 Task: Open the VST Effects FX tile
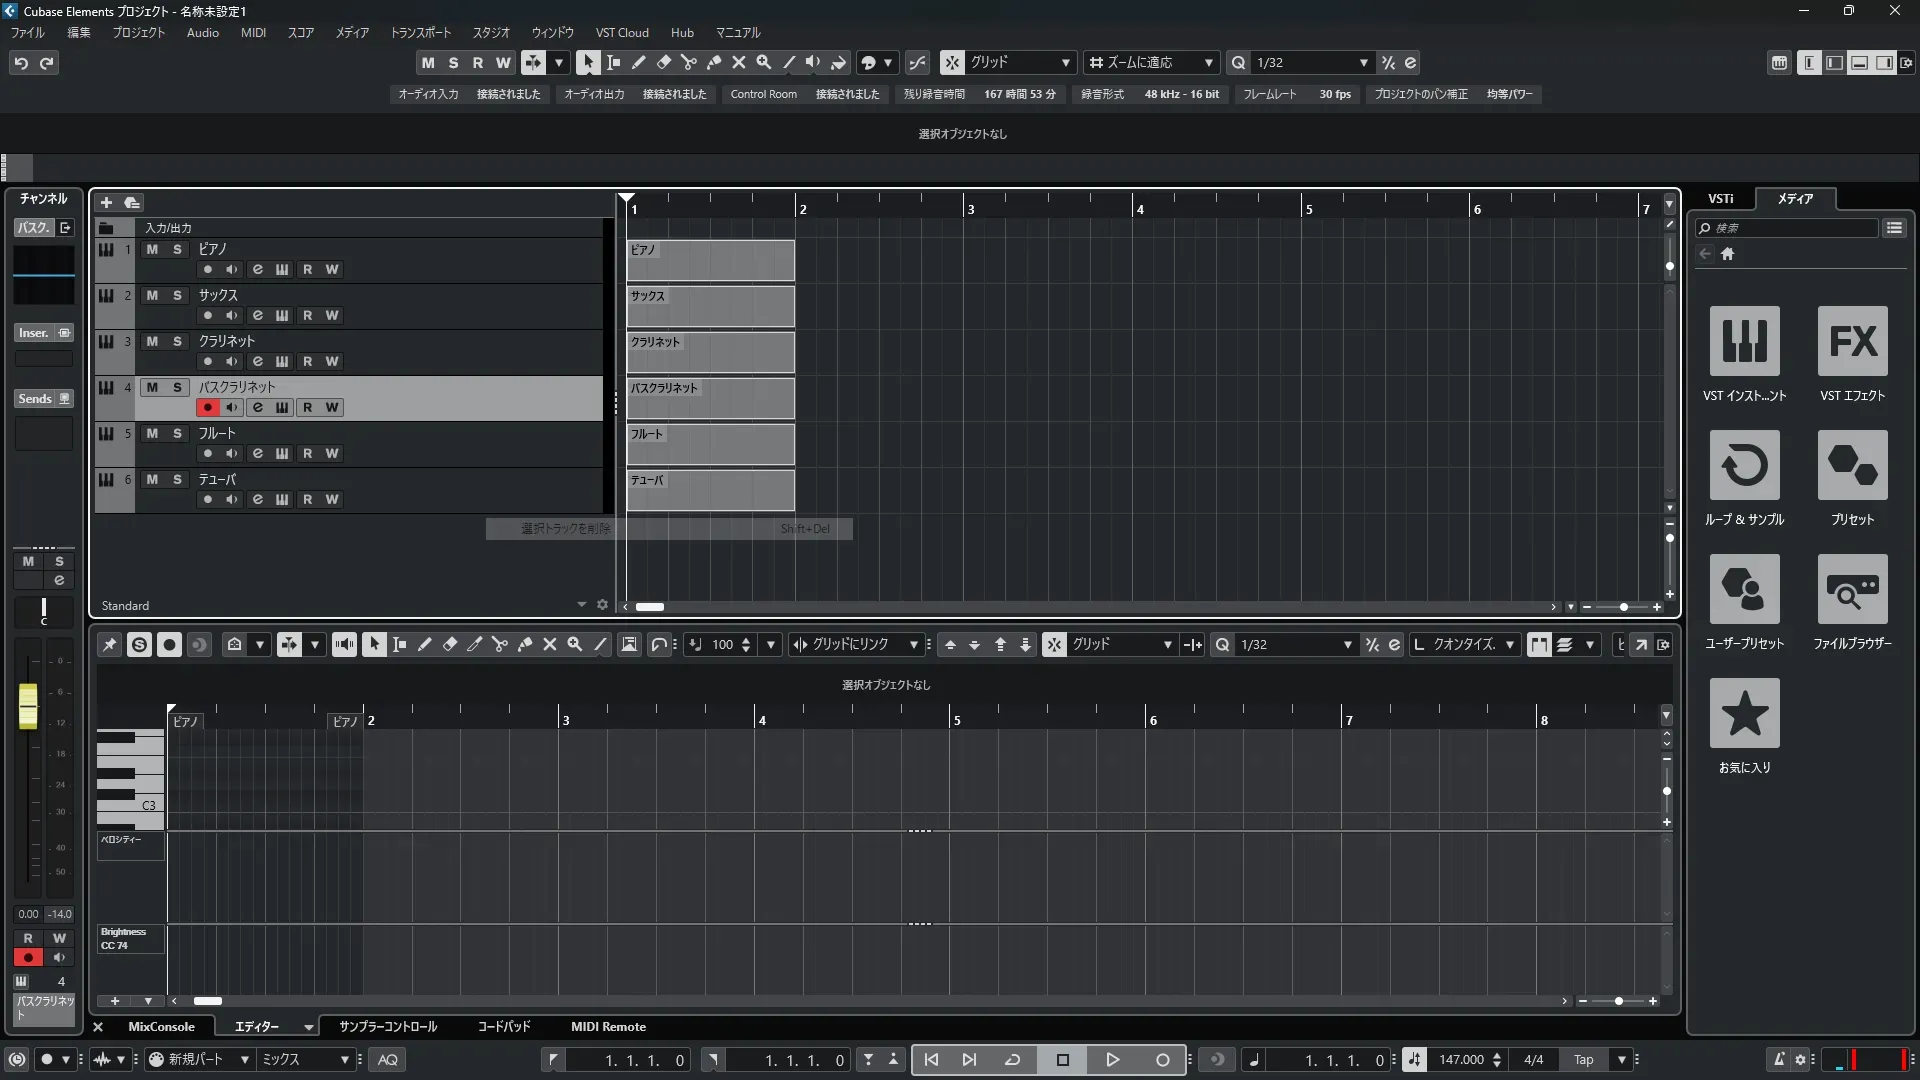pyautogui.click(x=1852, y=341)
